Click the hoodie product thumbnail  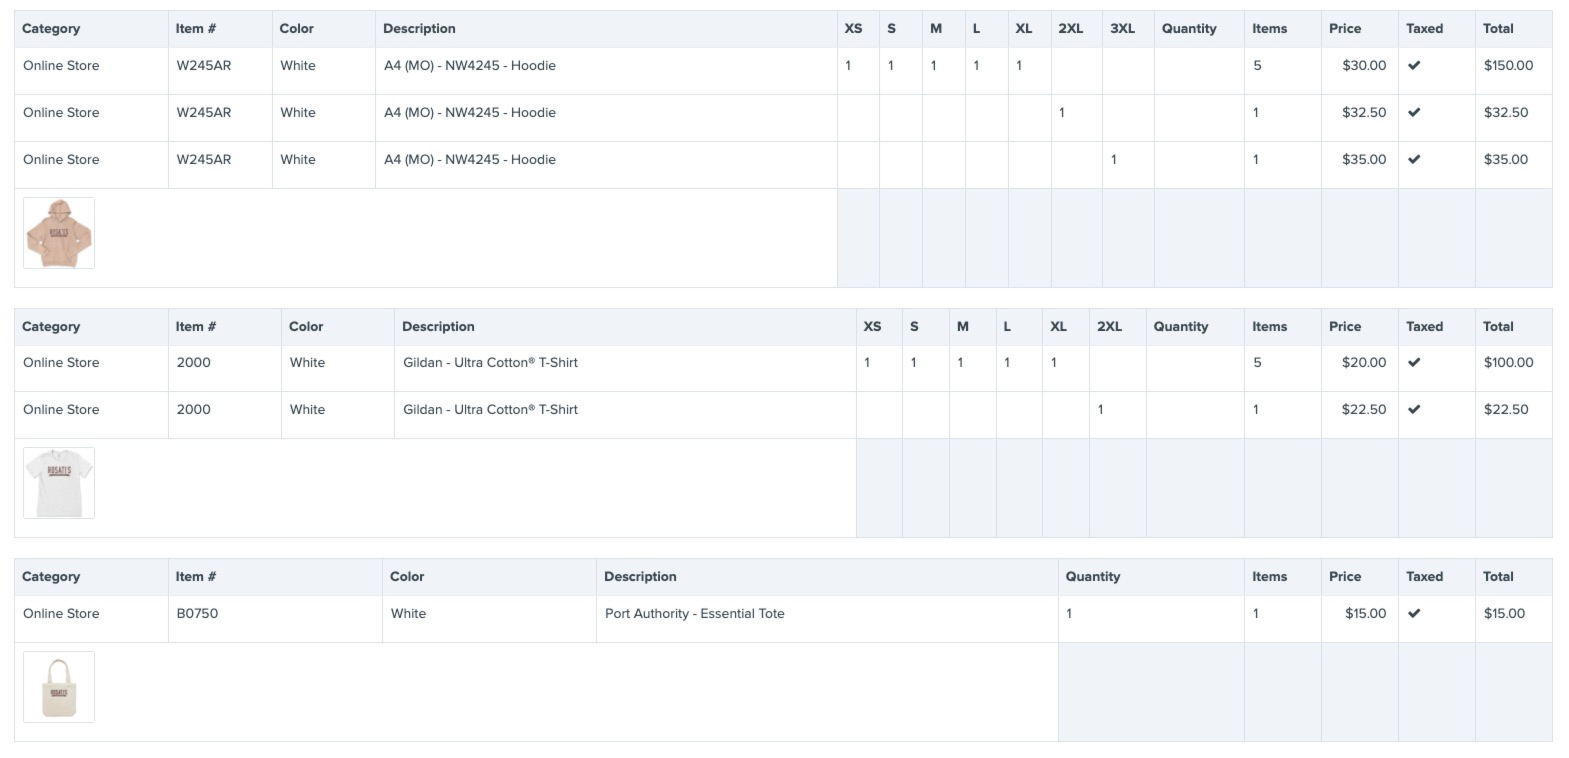59,233
